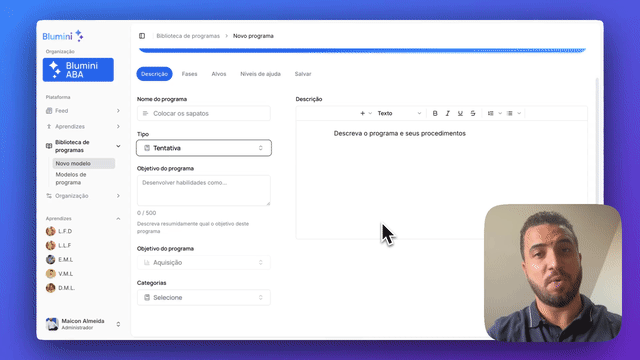
Task: Collapse the Aprendizes list section
Action: pyautogui.click(x=118, y=219)
